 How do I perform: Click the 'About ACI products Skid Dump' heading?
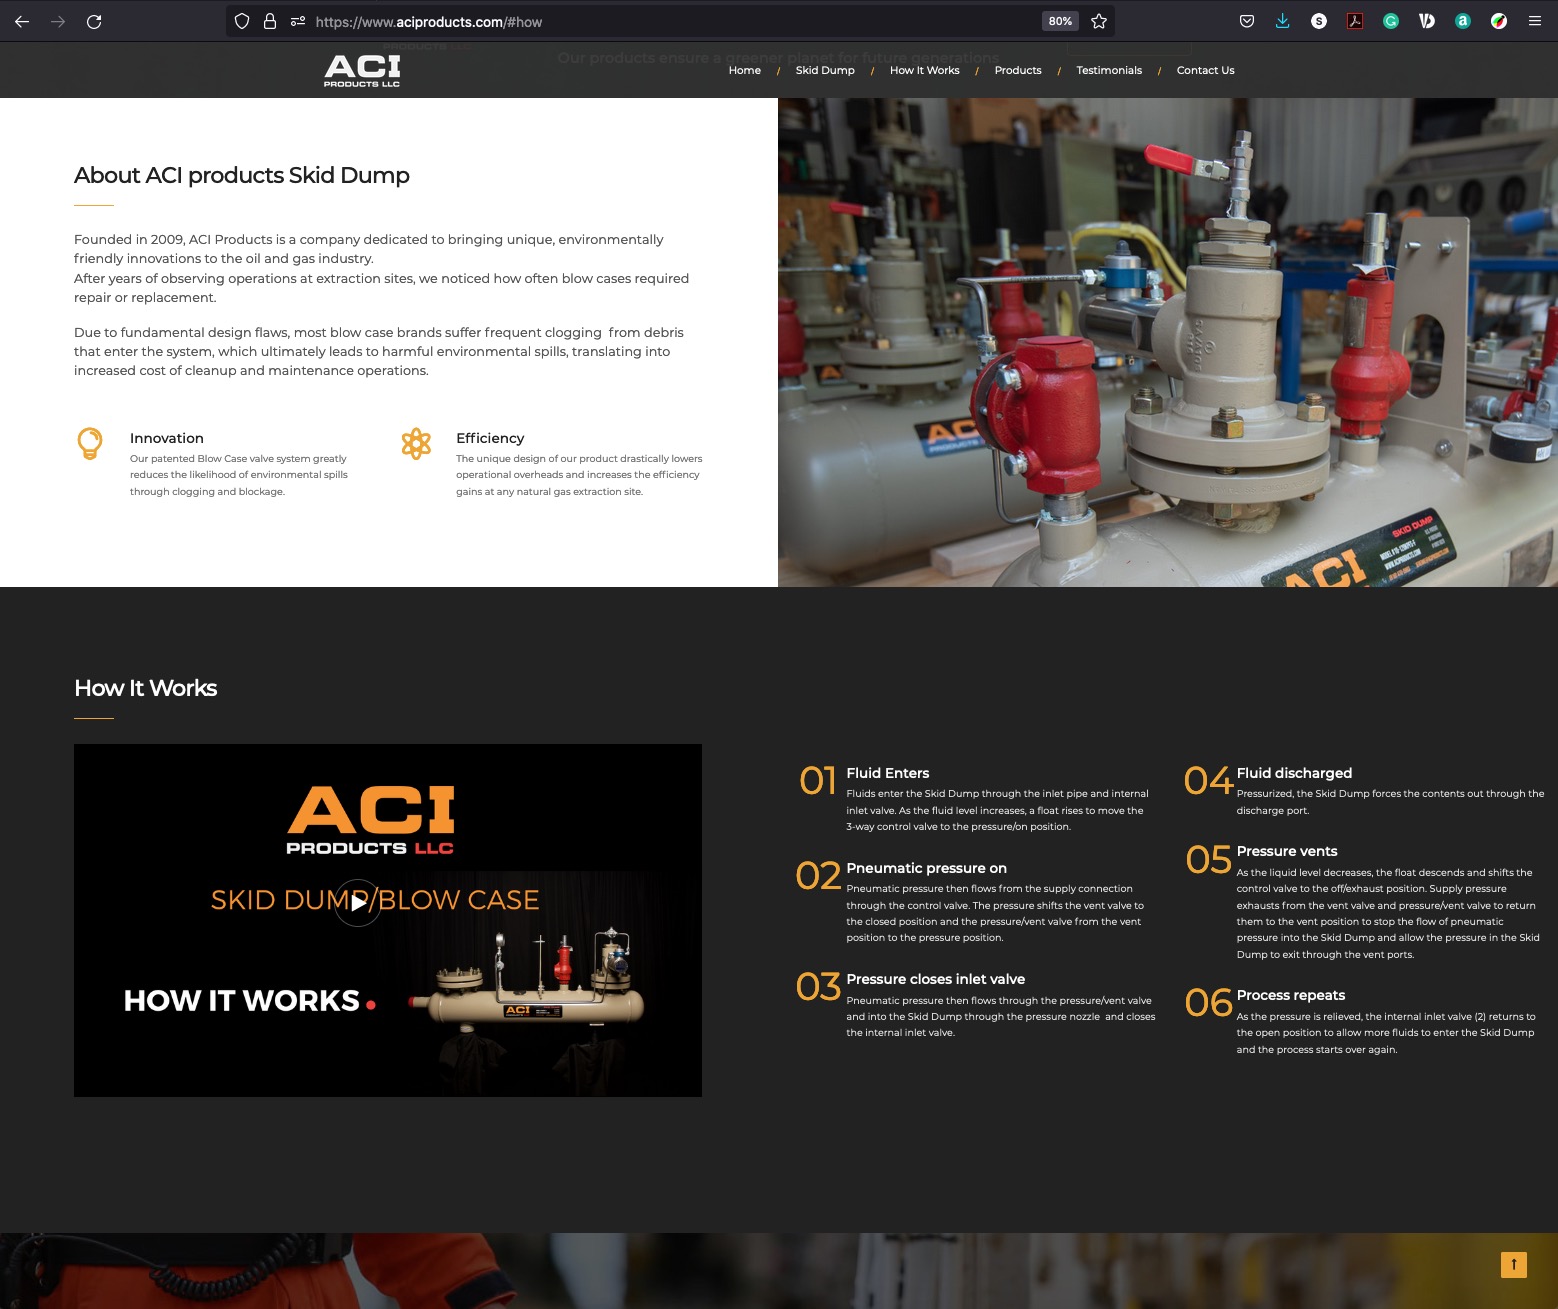[242, 175]
